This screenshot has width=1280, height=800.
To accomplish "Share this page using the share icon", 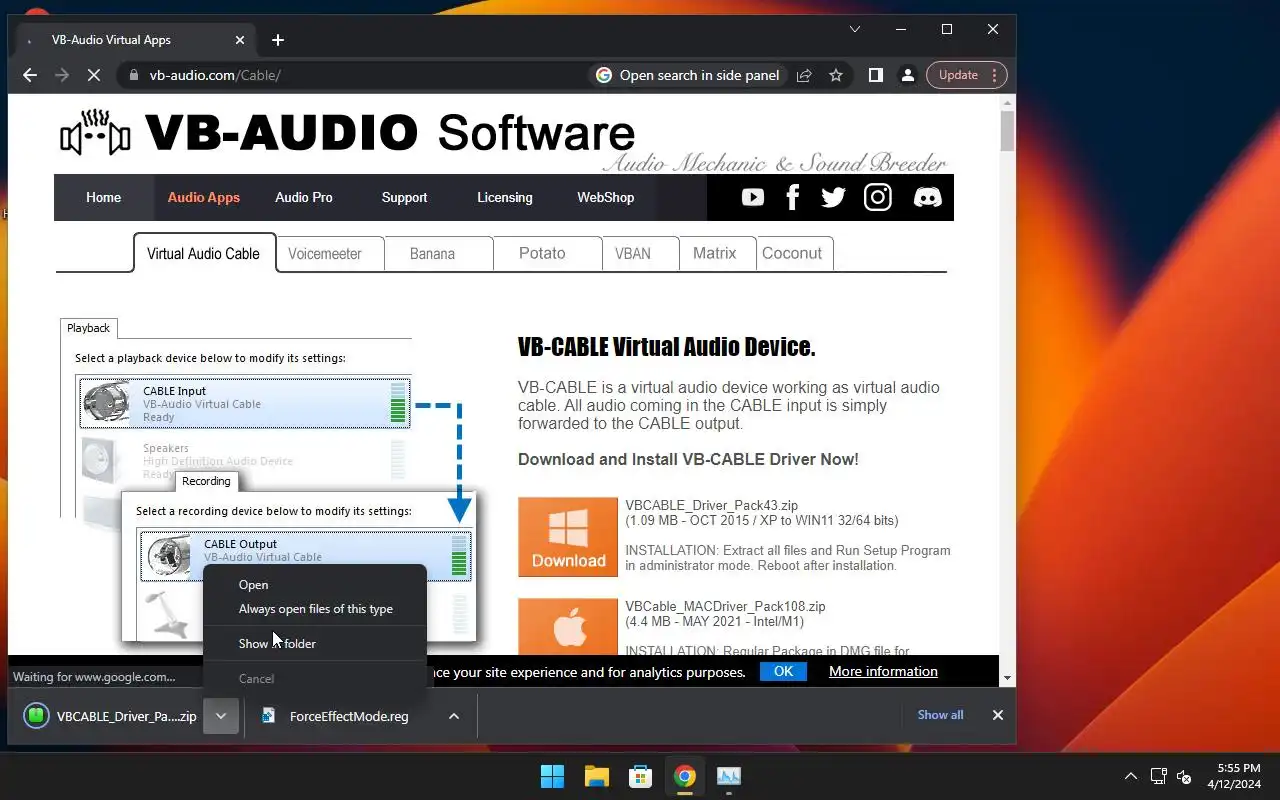I will [x=804, y=75].
